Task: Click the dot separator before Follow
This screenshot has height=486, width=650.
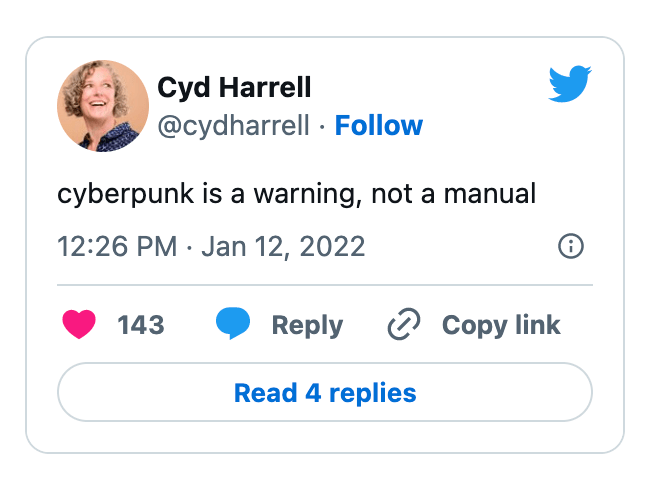Action: (322, 126)
